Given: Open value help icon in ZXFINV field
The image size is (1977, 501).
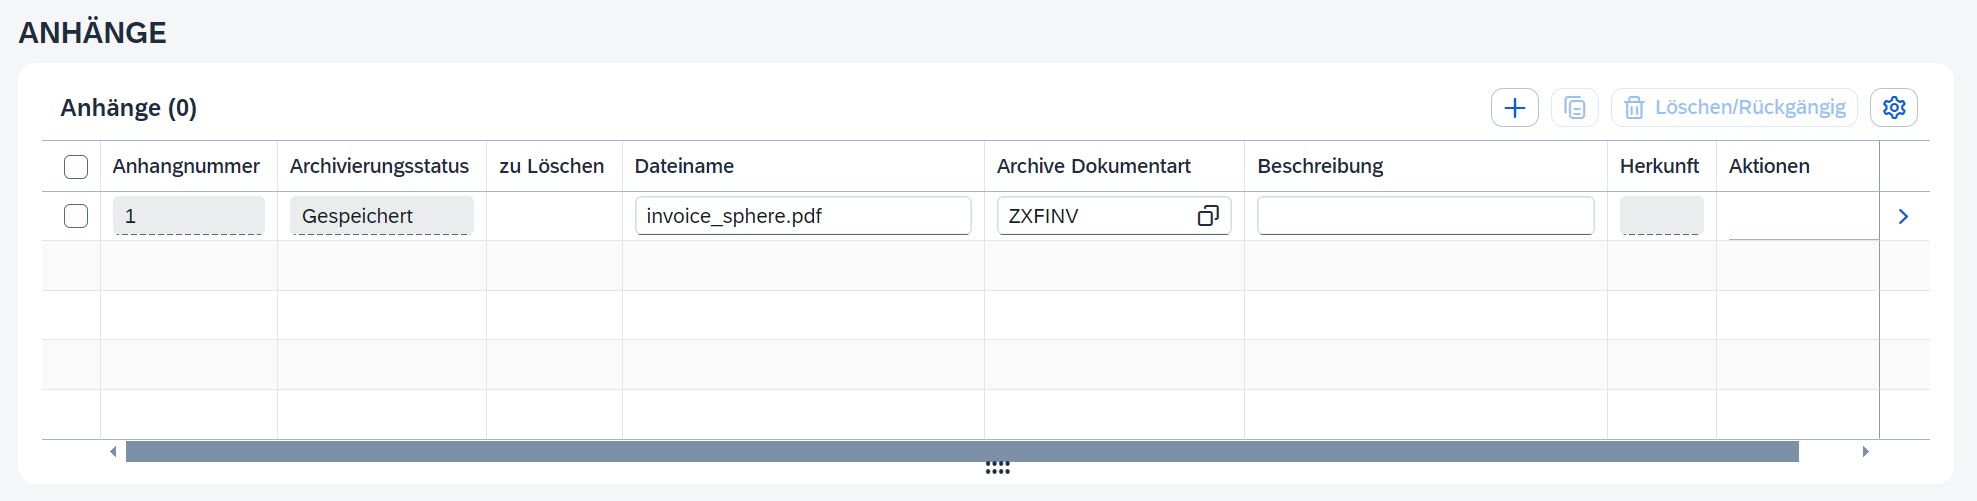Looking at the screenshot, I should tap(1208, 216).
